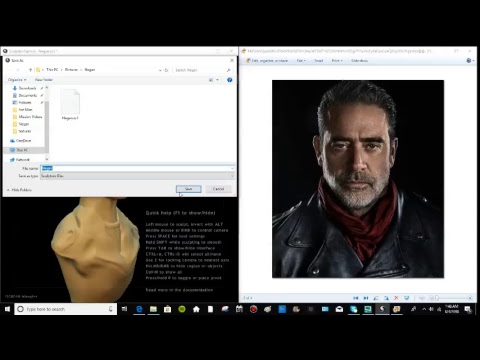Screen dimensions: 480x360
Task: Rotate the photo clockwise
Action: 386,298
